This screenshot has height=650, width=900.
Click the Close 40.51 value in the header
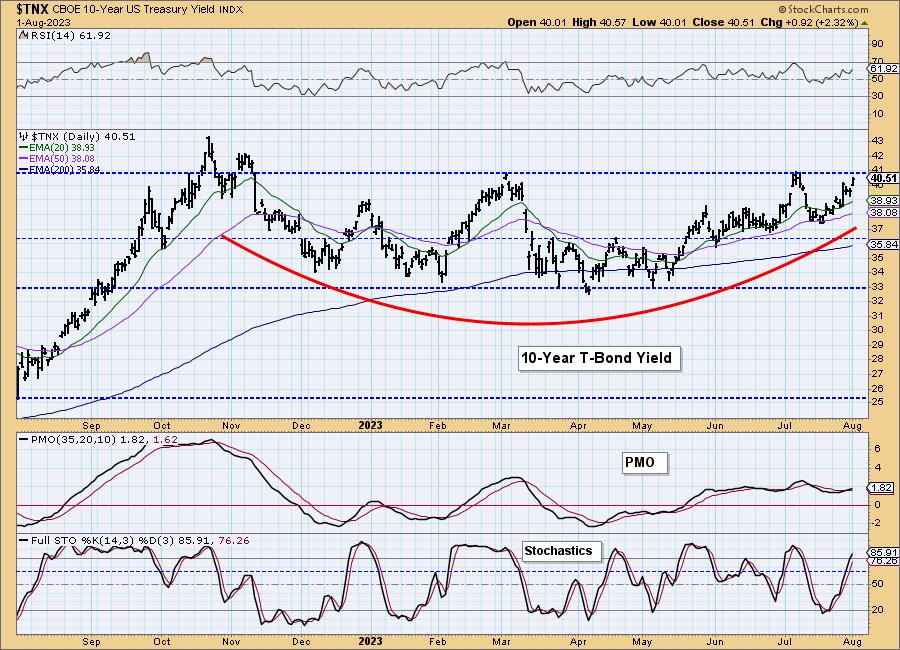pyautogui.click(x=723, y=22)
